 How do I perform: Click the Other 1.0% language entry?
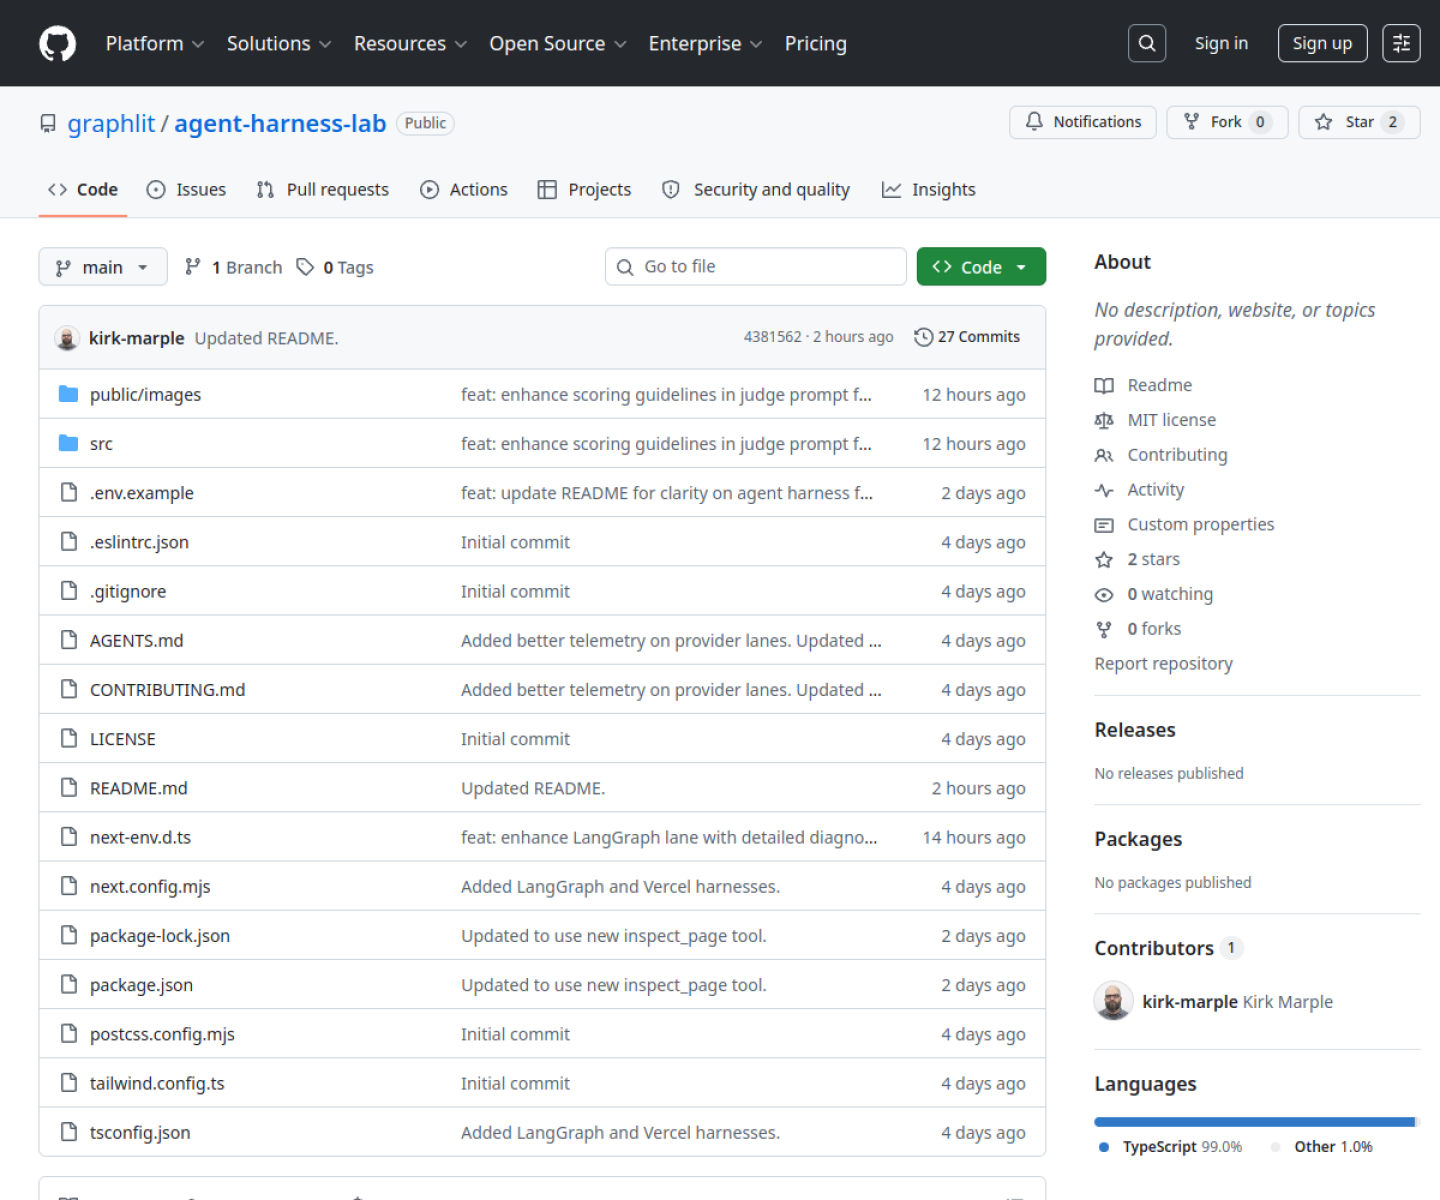coord(1322,1147)
